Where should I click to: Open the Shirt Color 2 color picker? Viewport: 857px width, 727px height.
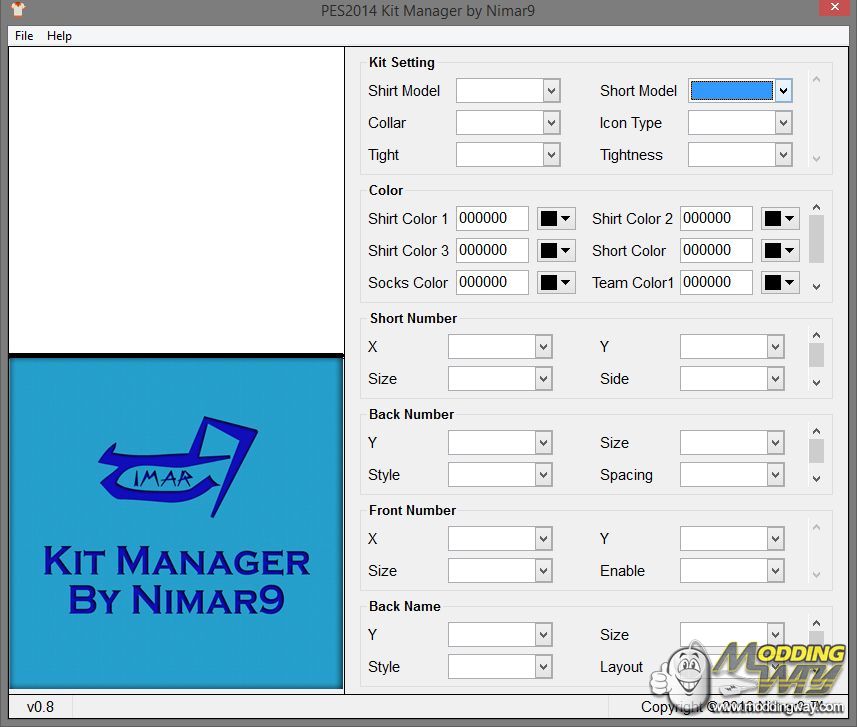[780, 219]
